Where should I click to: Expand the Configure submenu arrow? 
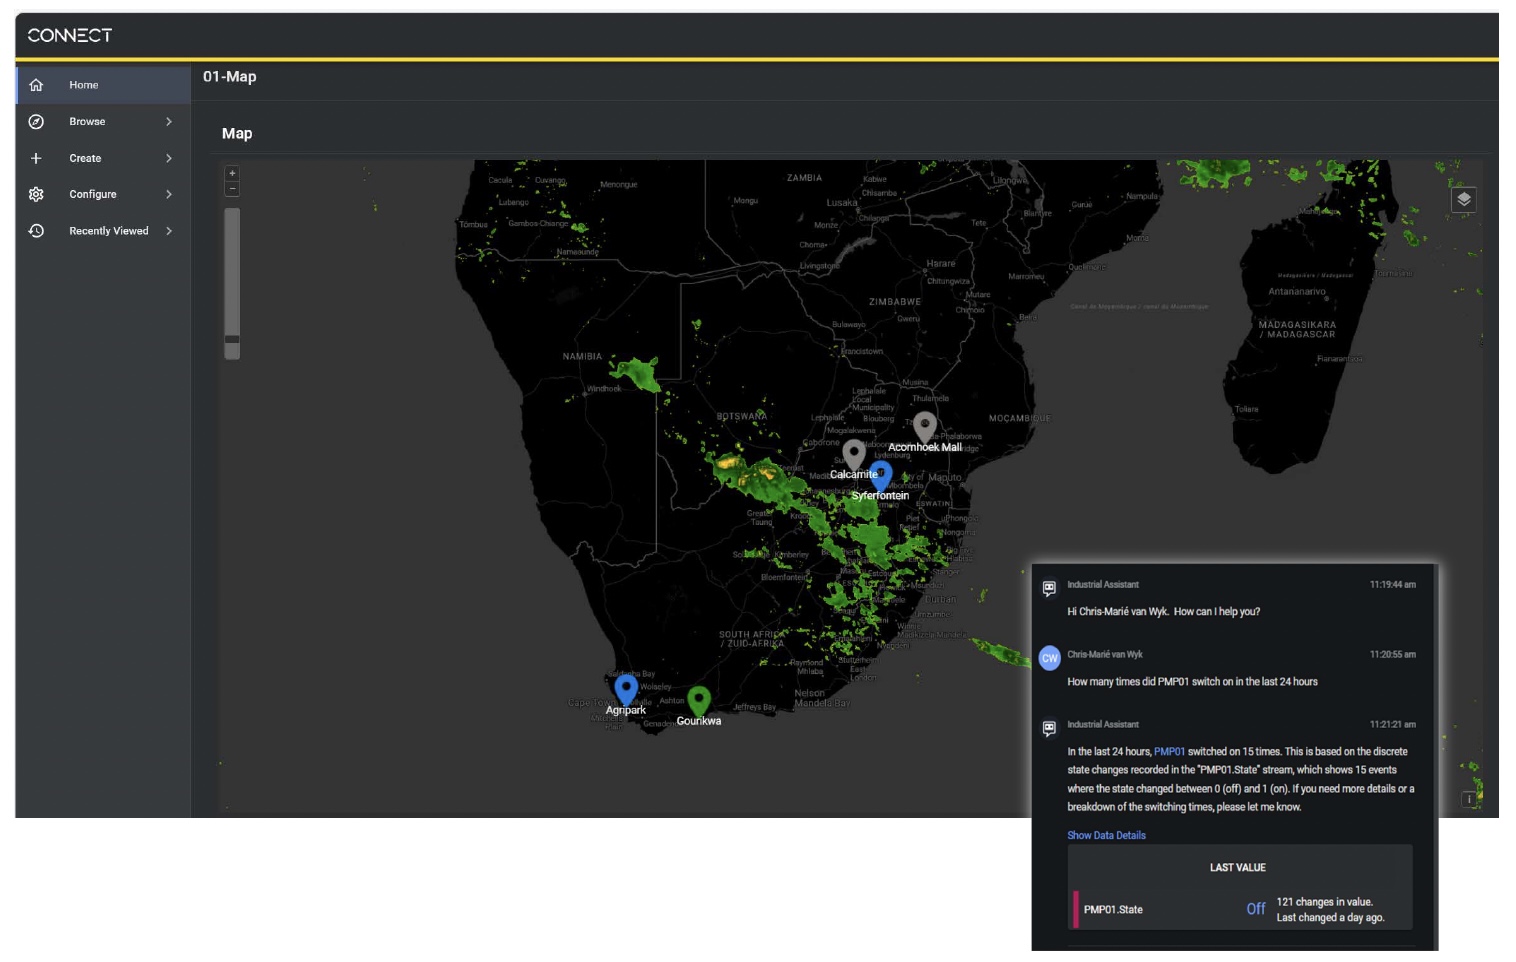click(169, 194)
